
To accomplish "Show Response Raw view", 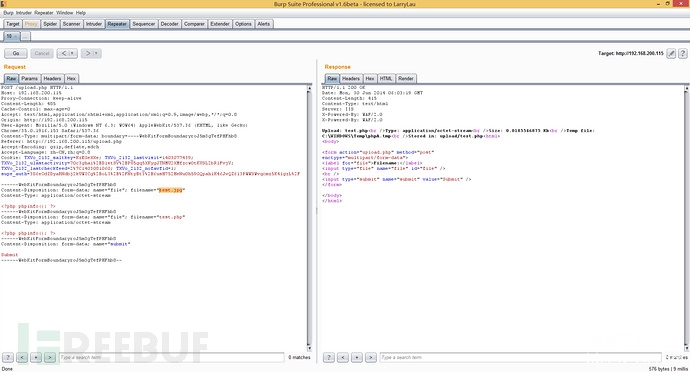I will click(332, 79).
